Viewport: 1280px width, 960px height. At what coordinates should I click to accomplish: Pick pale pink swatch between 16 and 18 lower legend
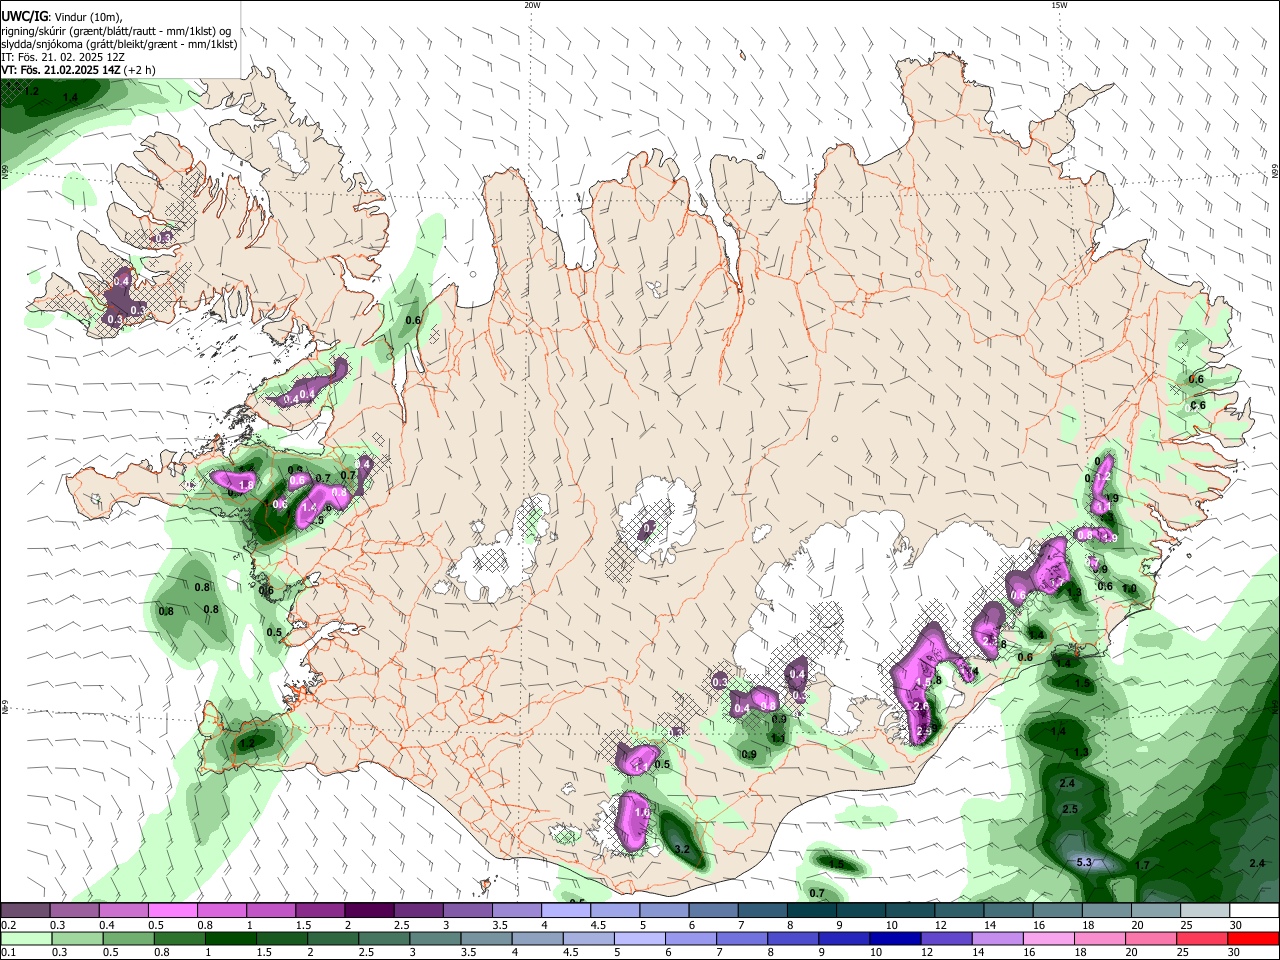[x=1048, y=938]
